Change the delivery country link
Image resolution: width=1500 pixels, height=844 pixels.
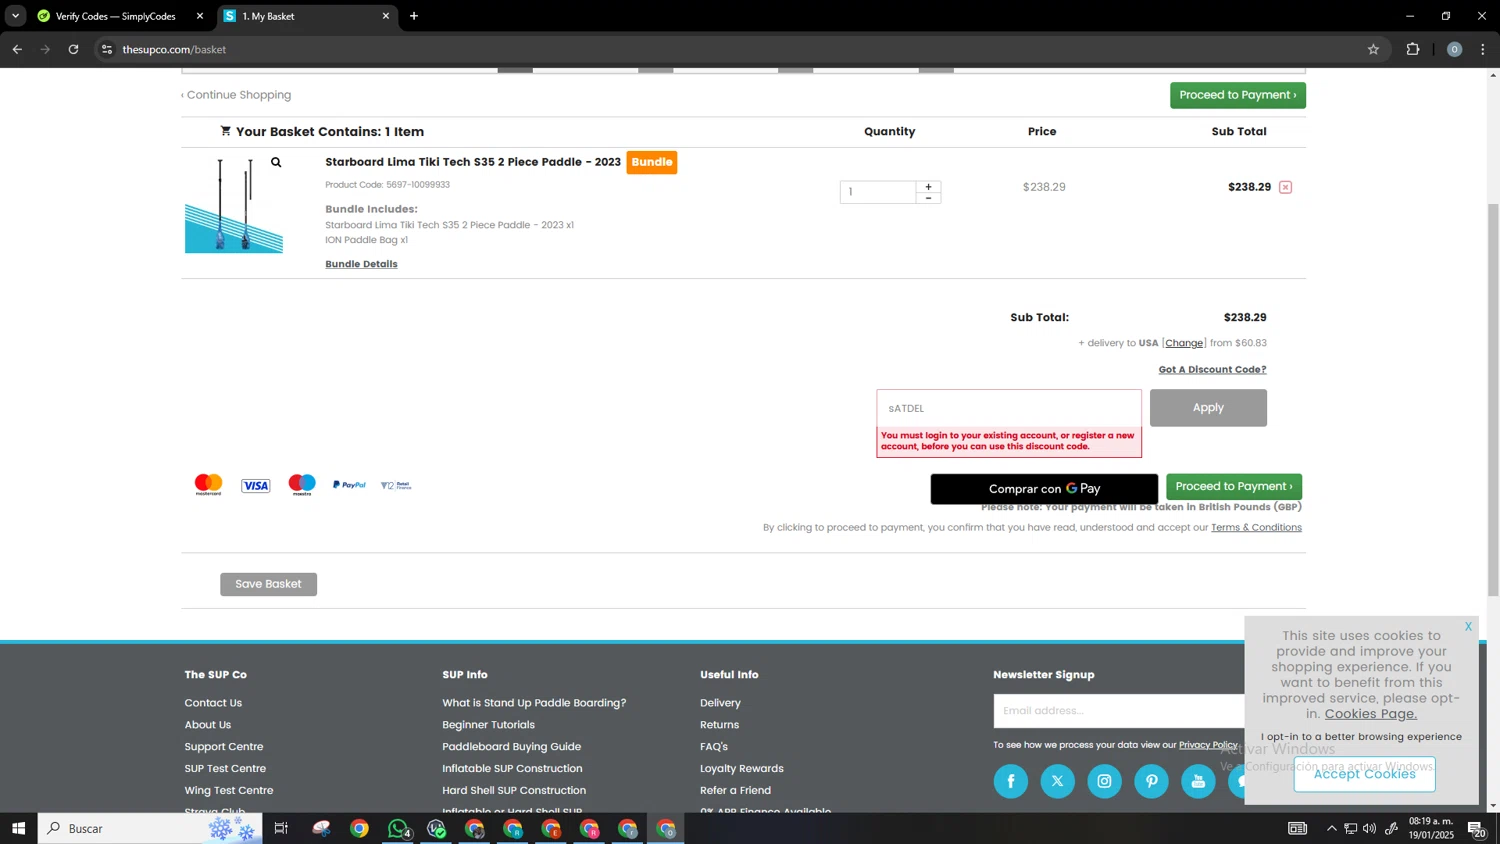point(1184,343)
